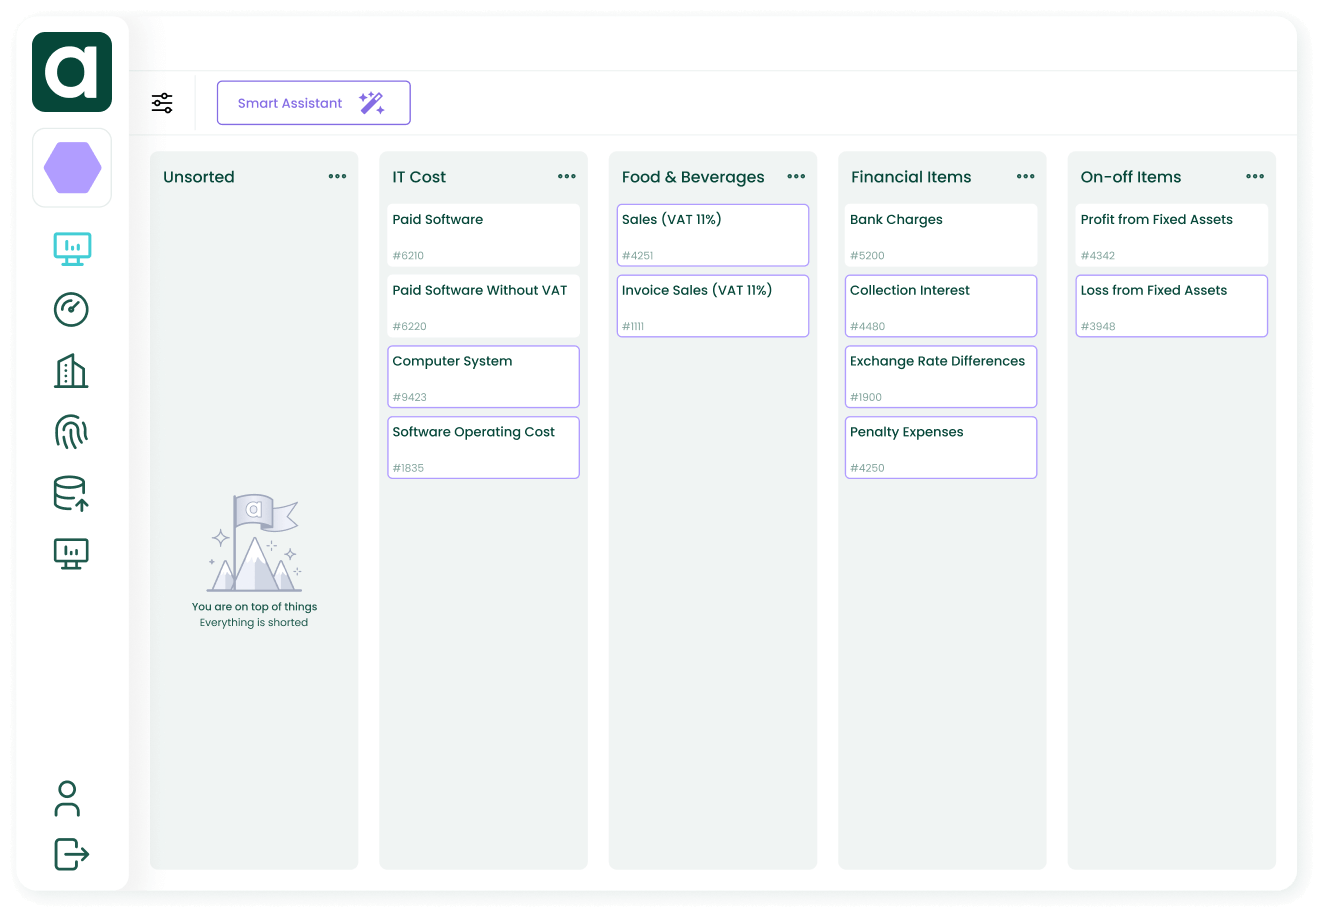
Task: Click the app logo at top left
Action: tap(72, 72)
